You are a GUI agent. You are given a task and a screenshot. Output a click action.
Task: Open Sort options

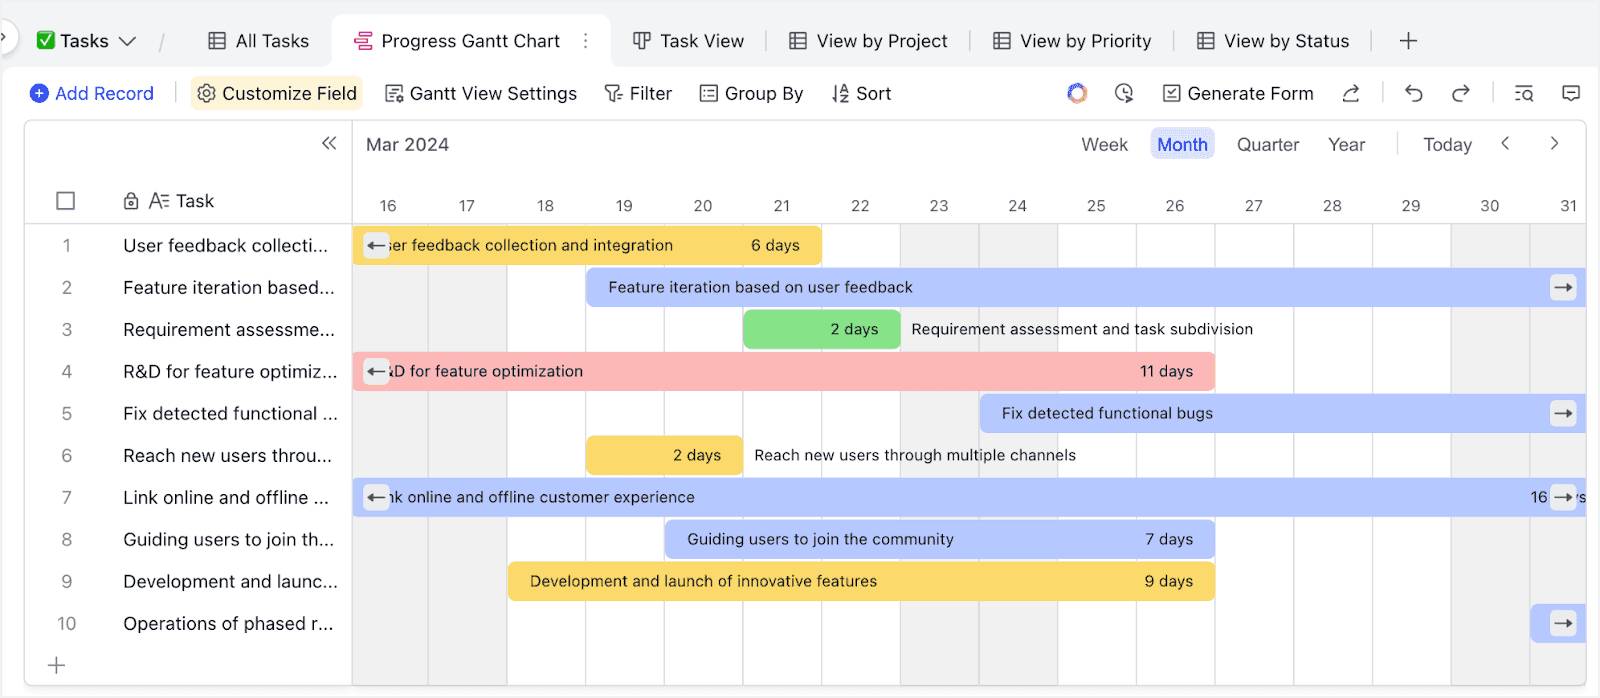861,93
